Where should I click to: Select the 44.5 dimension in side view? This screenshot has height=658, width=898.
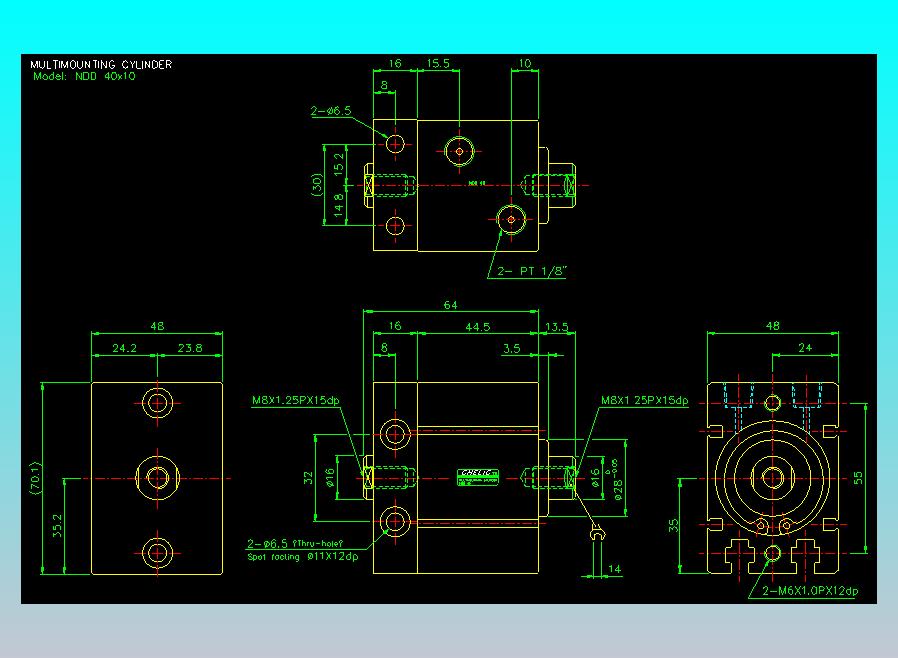478,327
